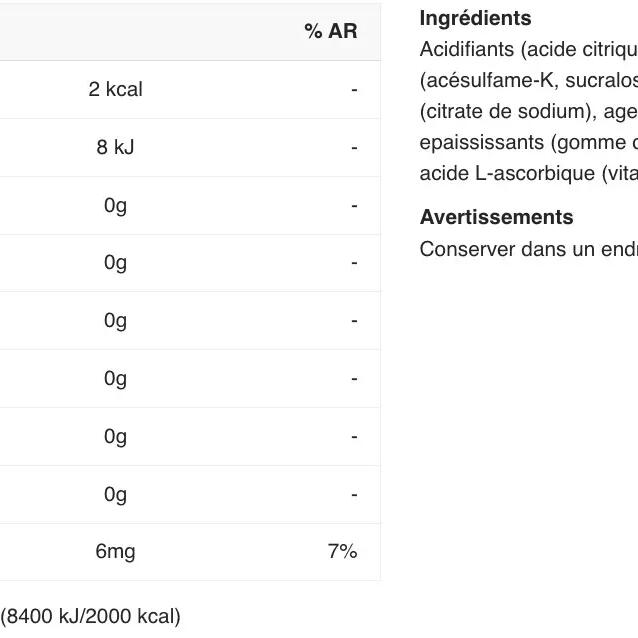Click the % AR column header
The height and width of the screenshot is (638, 638).
pyautogui.click(x=330, y=31)
